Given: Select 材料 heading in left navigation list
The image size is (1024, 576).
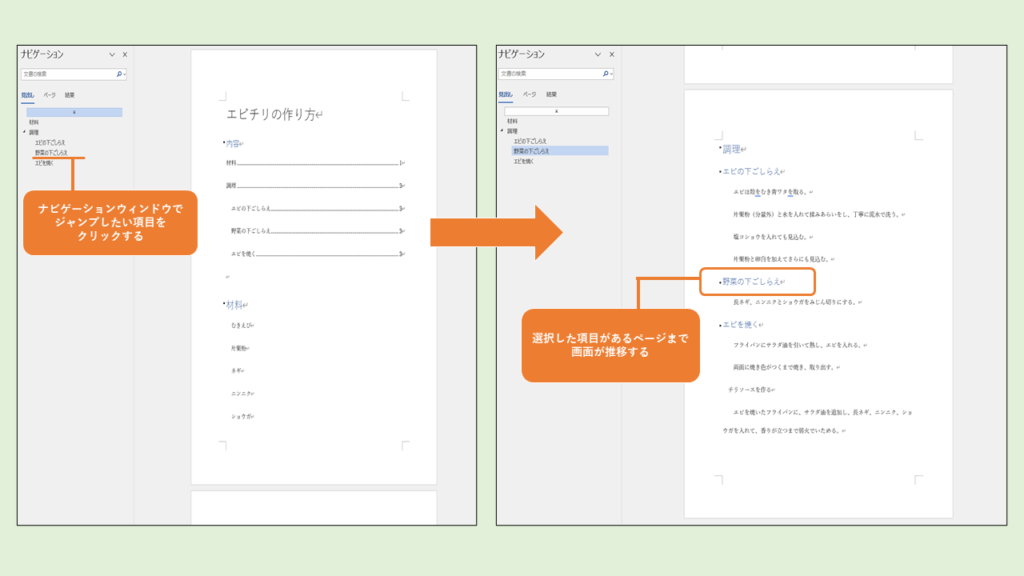Looking at the screenshot, I should tap(35, 122).
